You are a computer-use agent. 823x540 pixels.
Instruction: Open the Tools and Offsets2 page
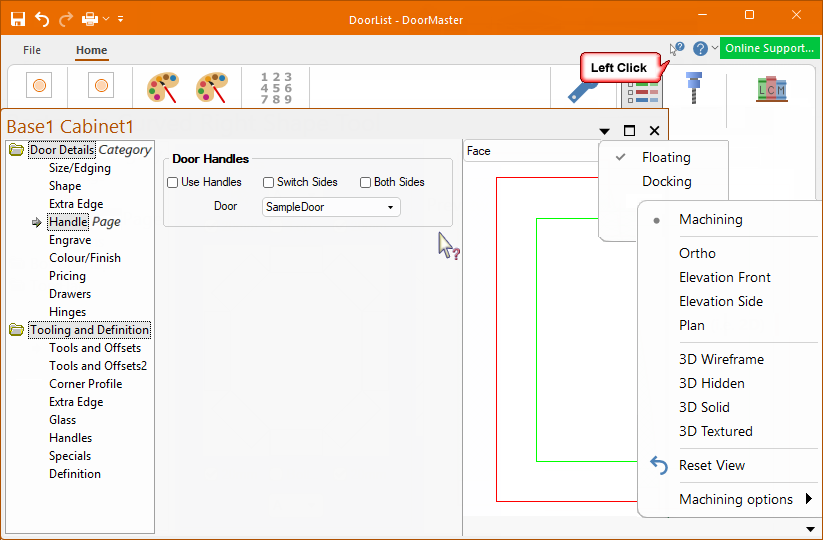tap(98, 366)
